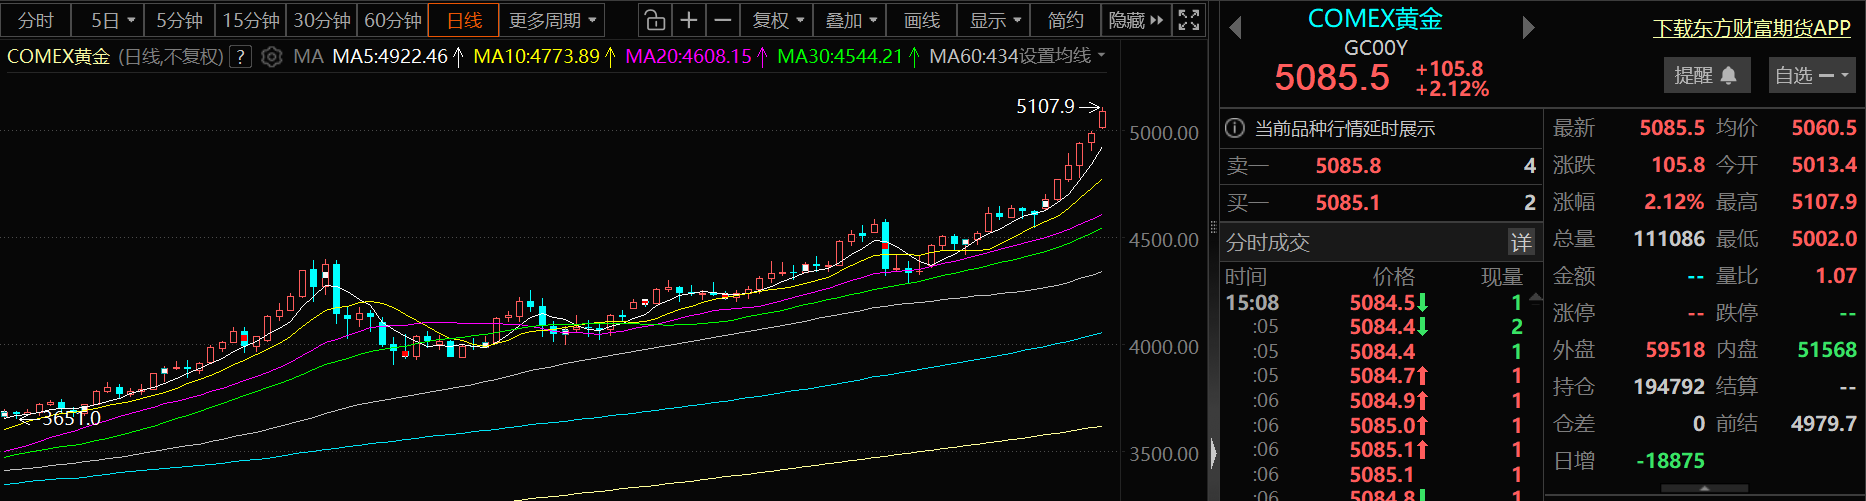Click large last price 5085.5
1866x501 pixels.
tap(1332, 77)
